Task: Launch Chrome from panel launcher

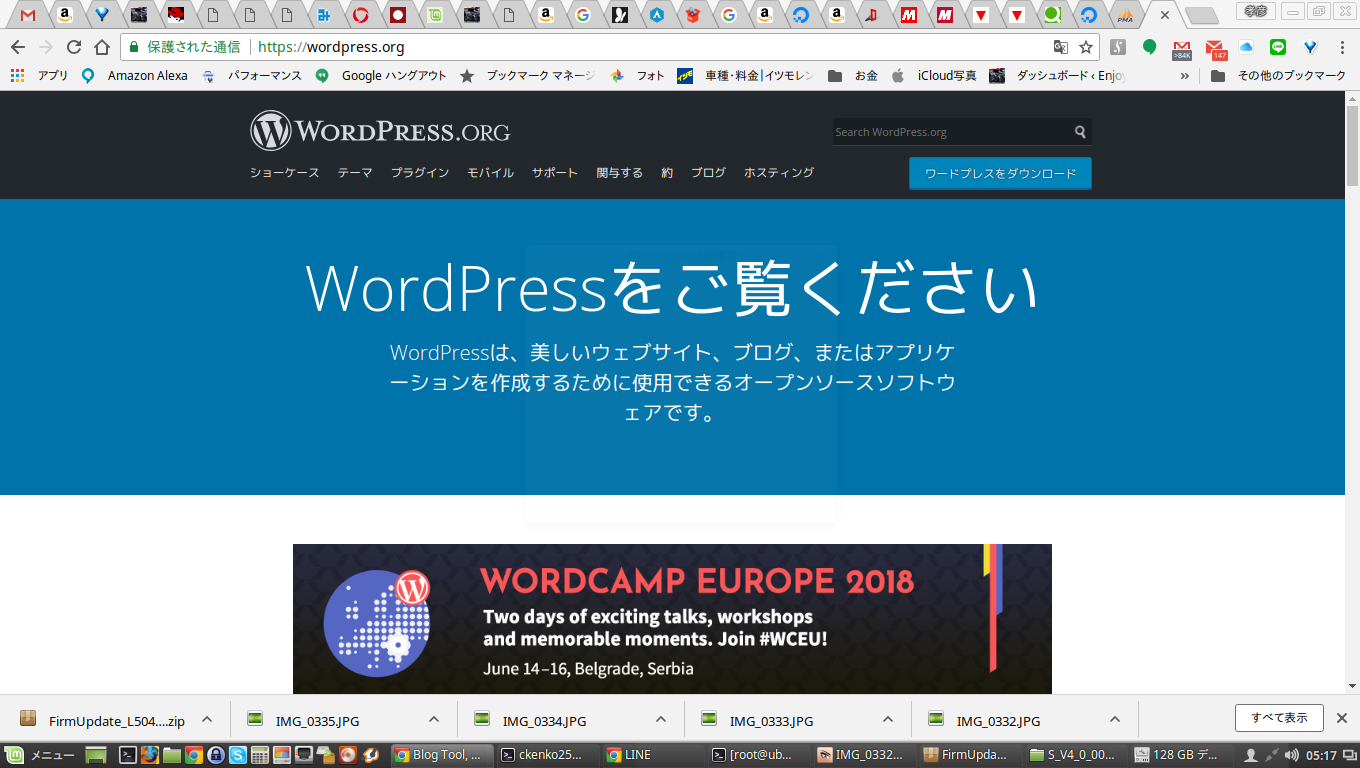Action: 194,755
